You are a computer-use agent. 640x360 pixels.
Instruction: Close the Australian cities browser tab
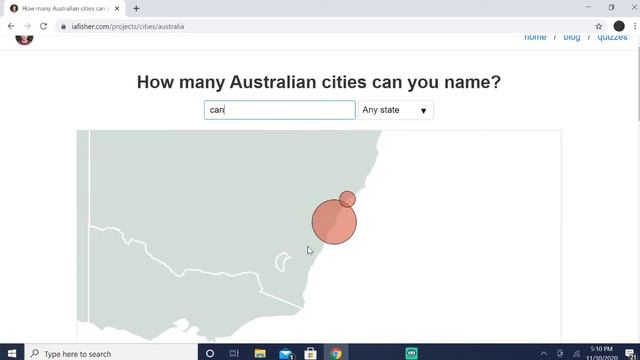coord(117,8)
